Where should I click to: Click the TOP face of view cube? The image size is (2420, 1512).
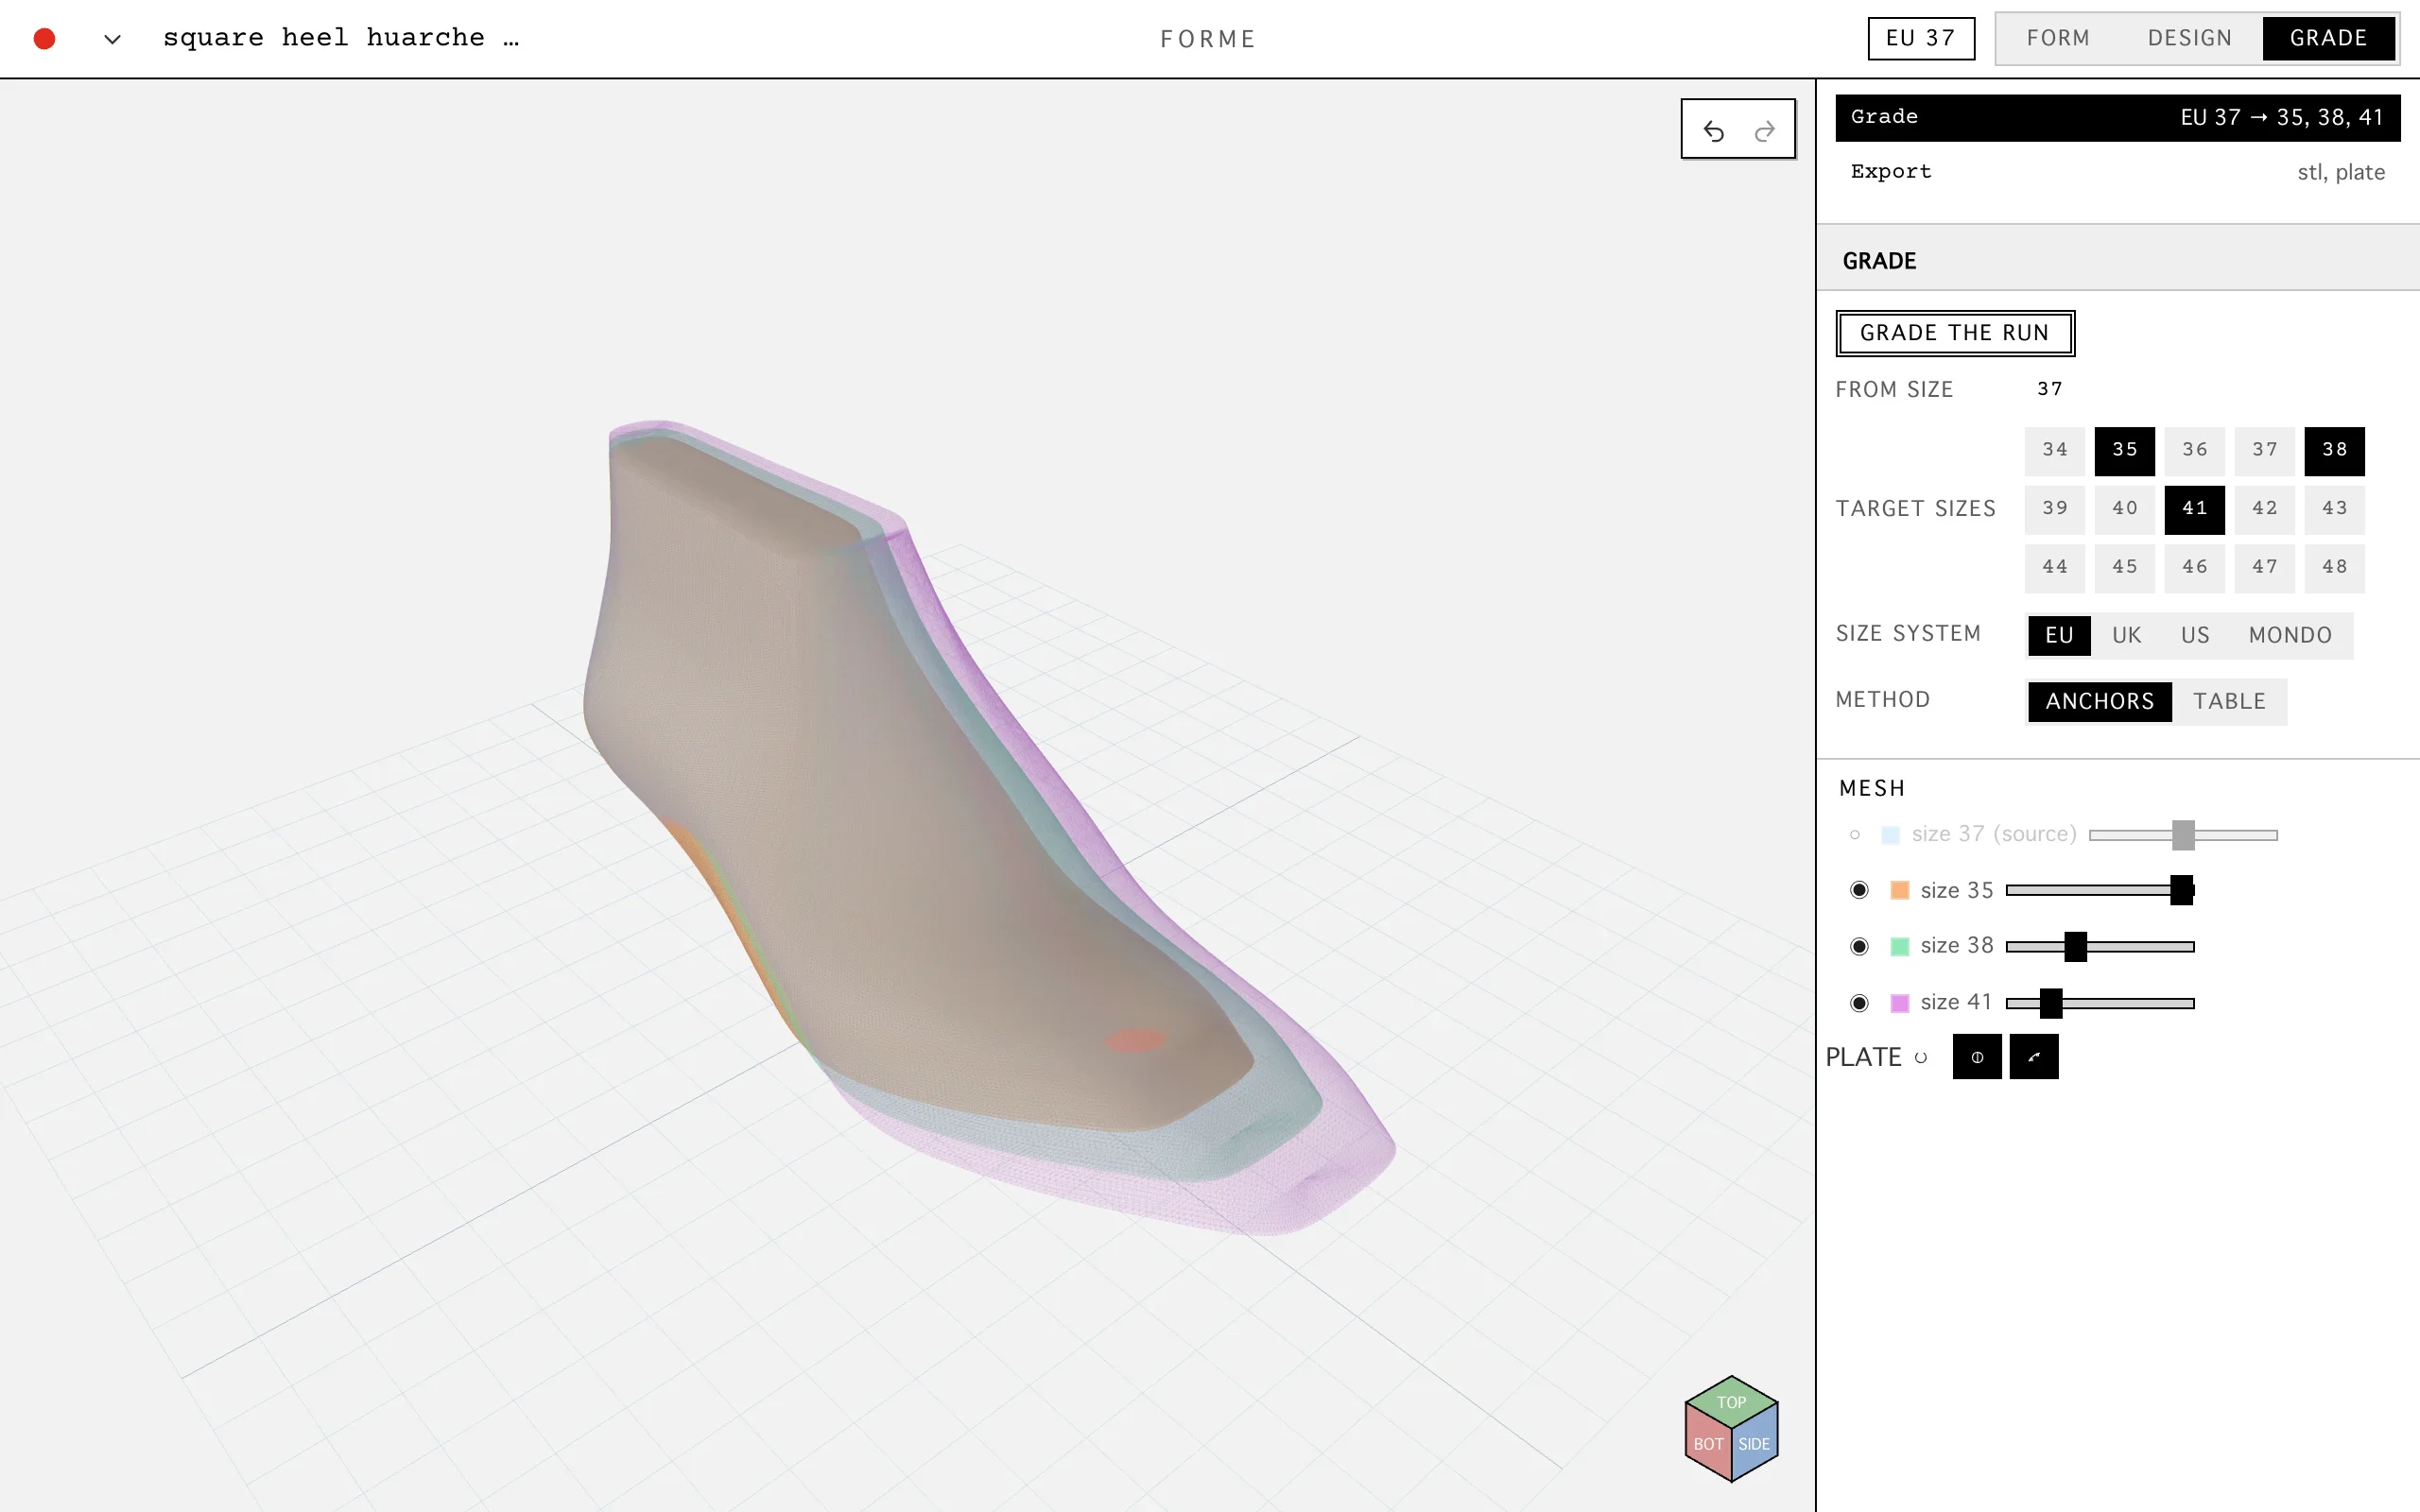1731,1400
